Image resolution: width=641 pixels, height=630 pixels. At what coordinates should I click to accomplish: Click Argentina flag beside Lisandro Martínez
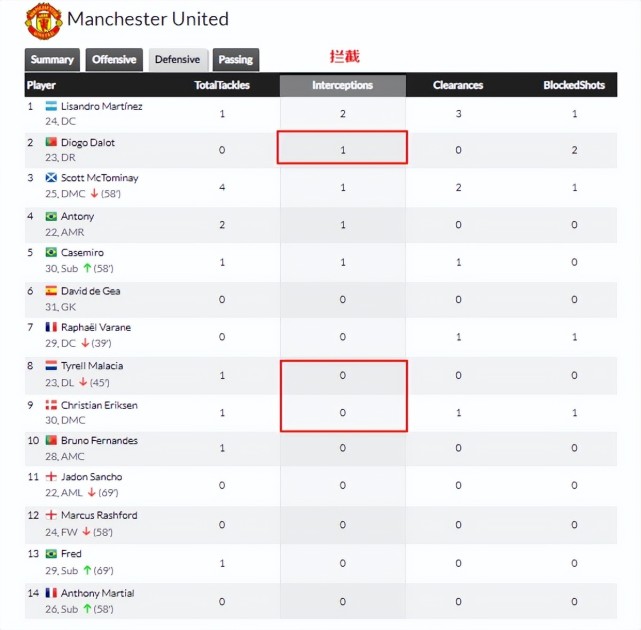(51, 106)
